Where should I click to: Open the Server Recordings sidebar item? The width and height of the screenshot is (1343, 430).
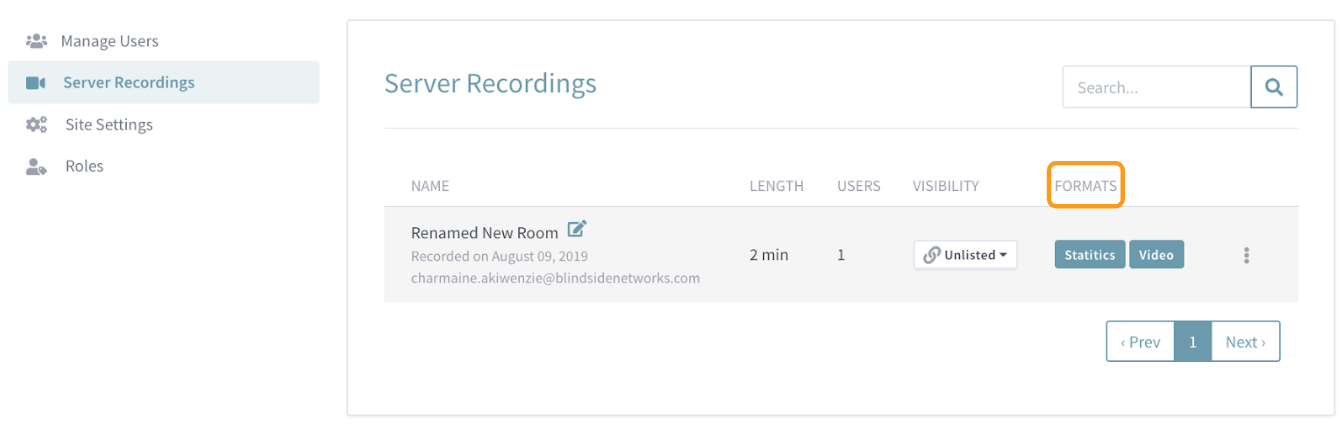click(163, 83)
